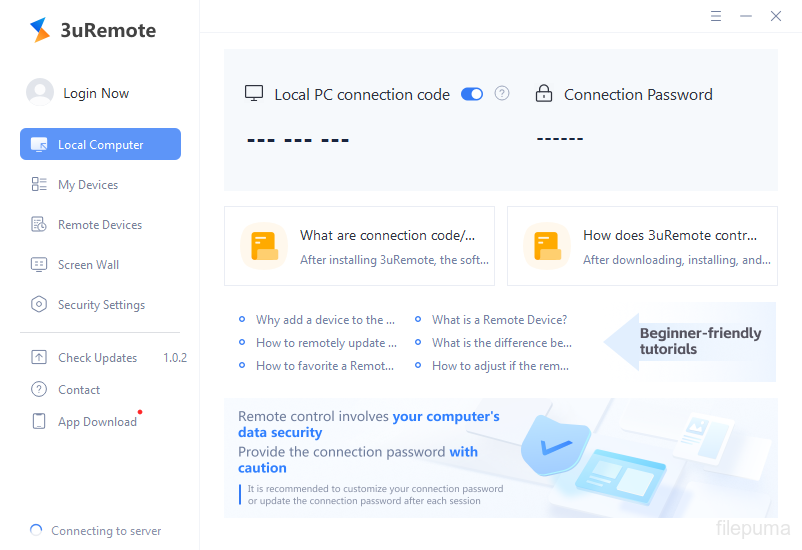Open the Contact page
This screenshot has width=802, height=550.
pyautogui.click(x=79, y=390)
